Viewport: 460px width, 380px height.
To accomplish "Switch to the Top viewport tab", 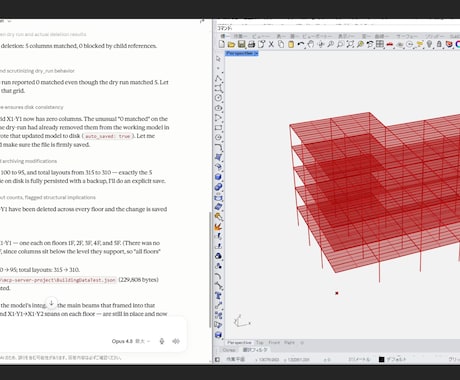I will click(260, 342).
